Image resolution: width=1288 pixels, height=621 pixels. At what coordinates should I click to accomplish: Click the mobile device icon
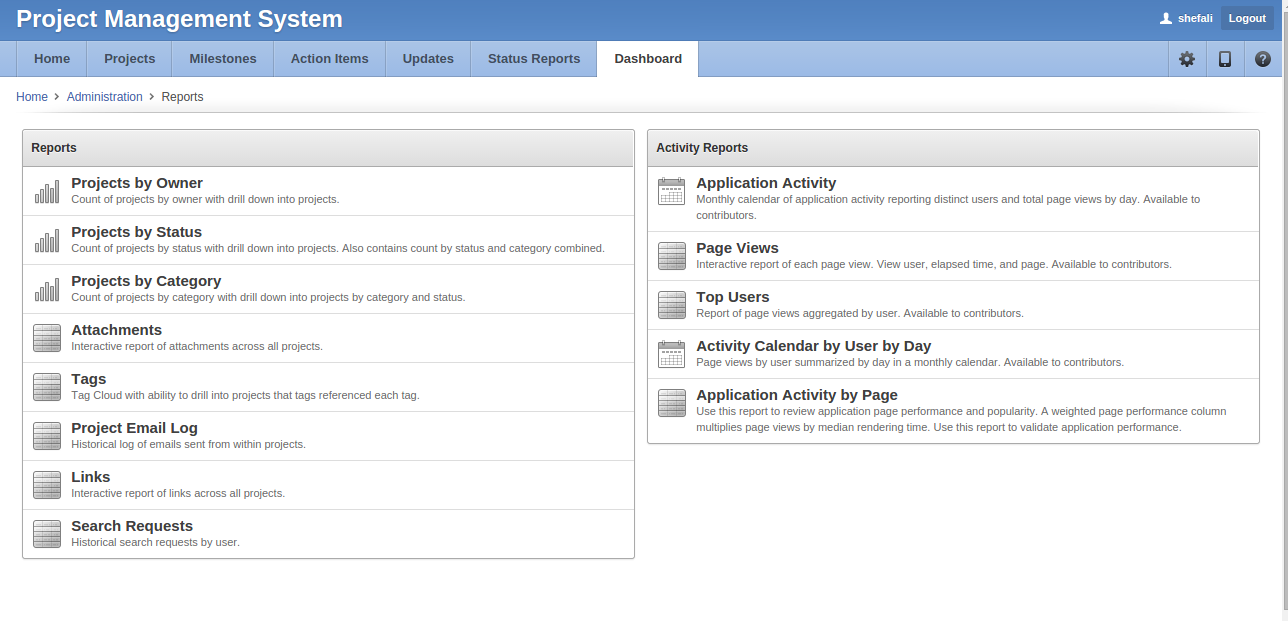[1225, 59]
